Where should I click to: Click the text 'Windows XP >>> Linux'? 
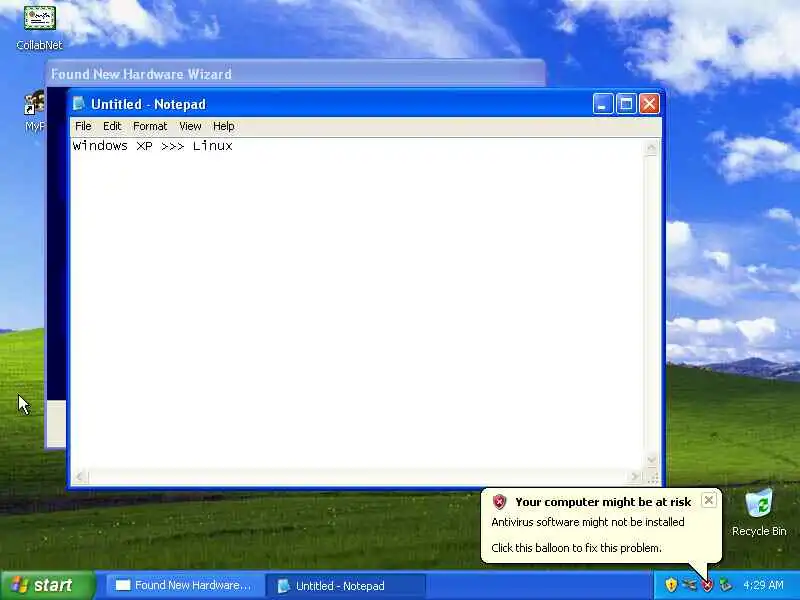[153, 146]
